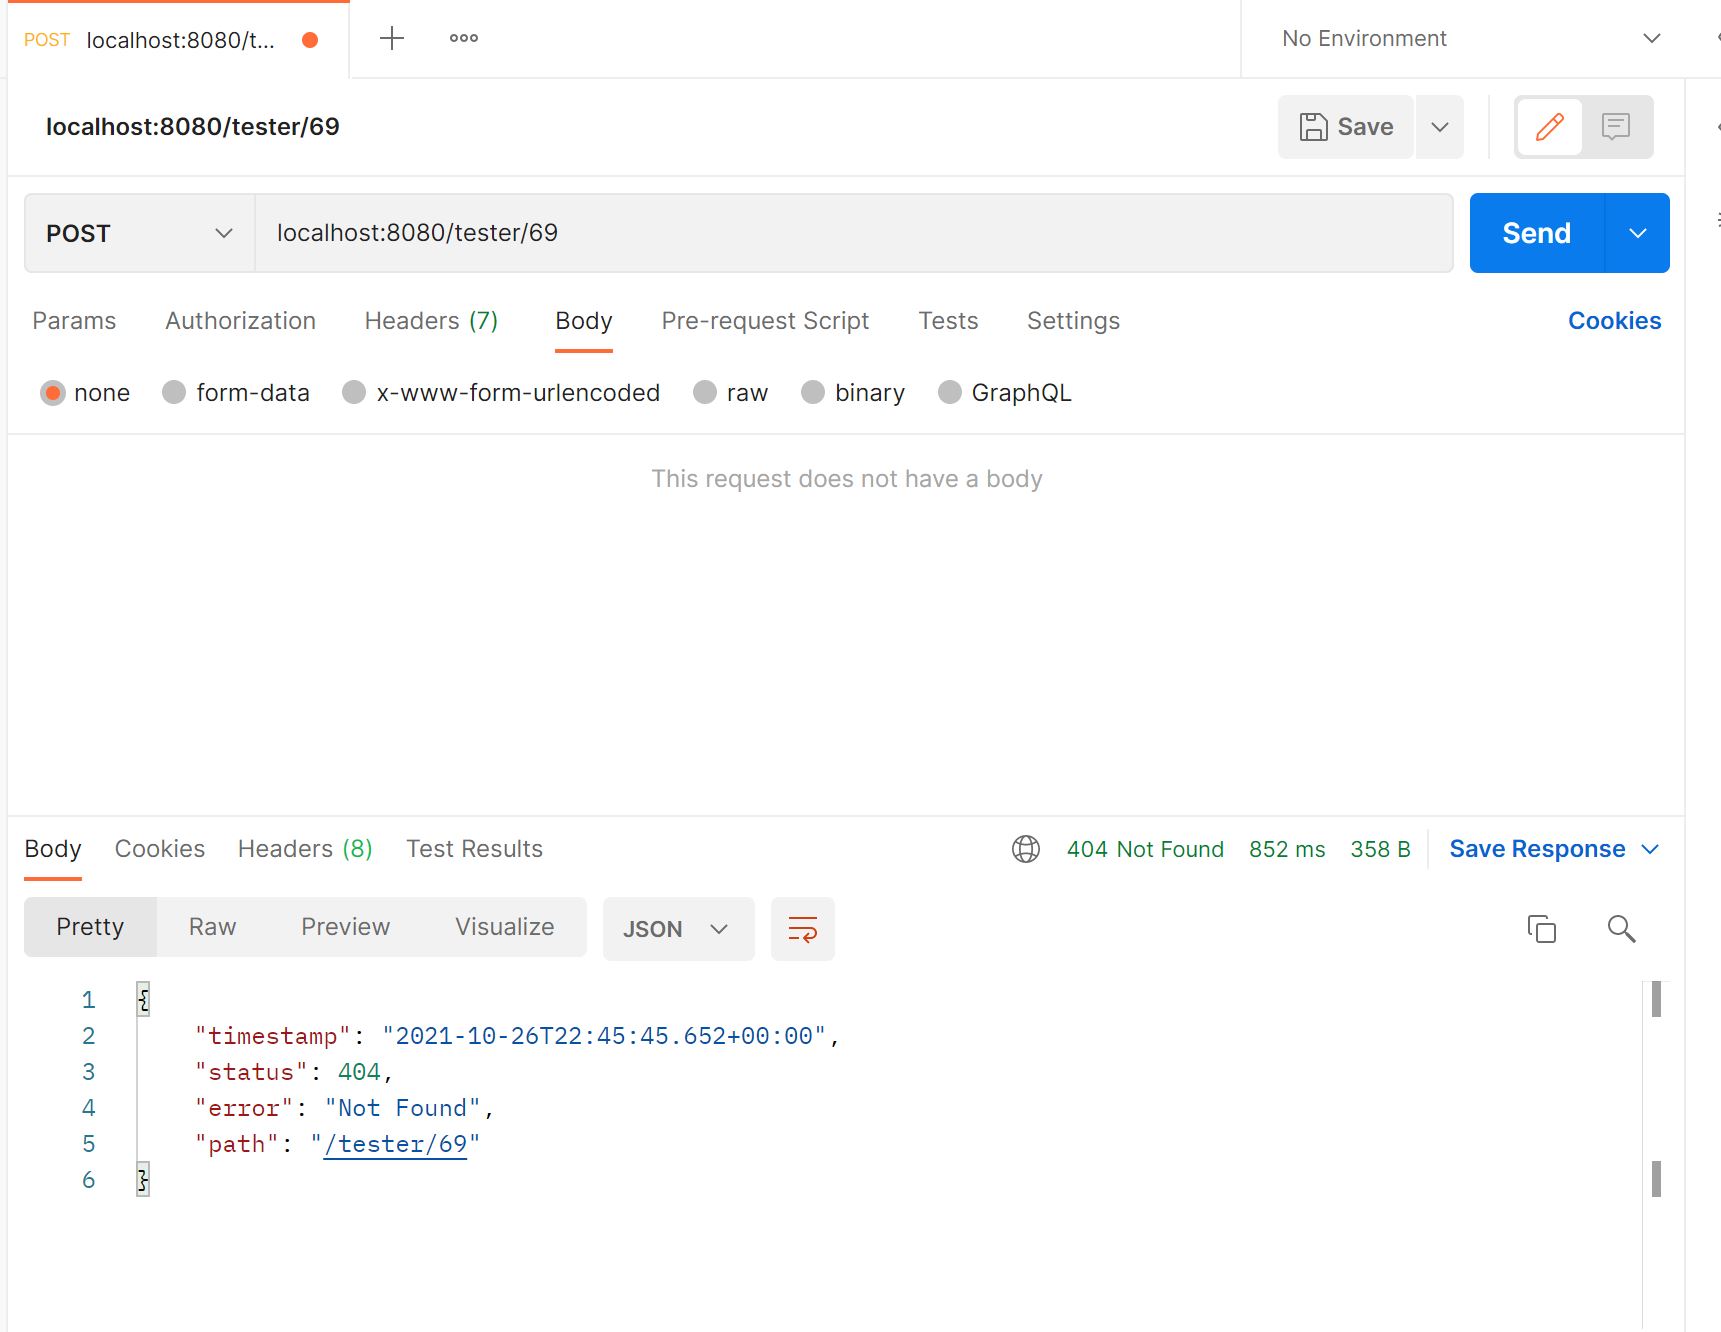Image resolution: width=1721 pixels, height=1332 pixels.
Task: Open the comments panel icon
Action: [1616, 127]
